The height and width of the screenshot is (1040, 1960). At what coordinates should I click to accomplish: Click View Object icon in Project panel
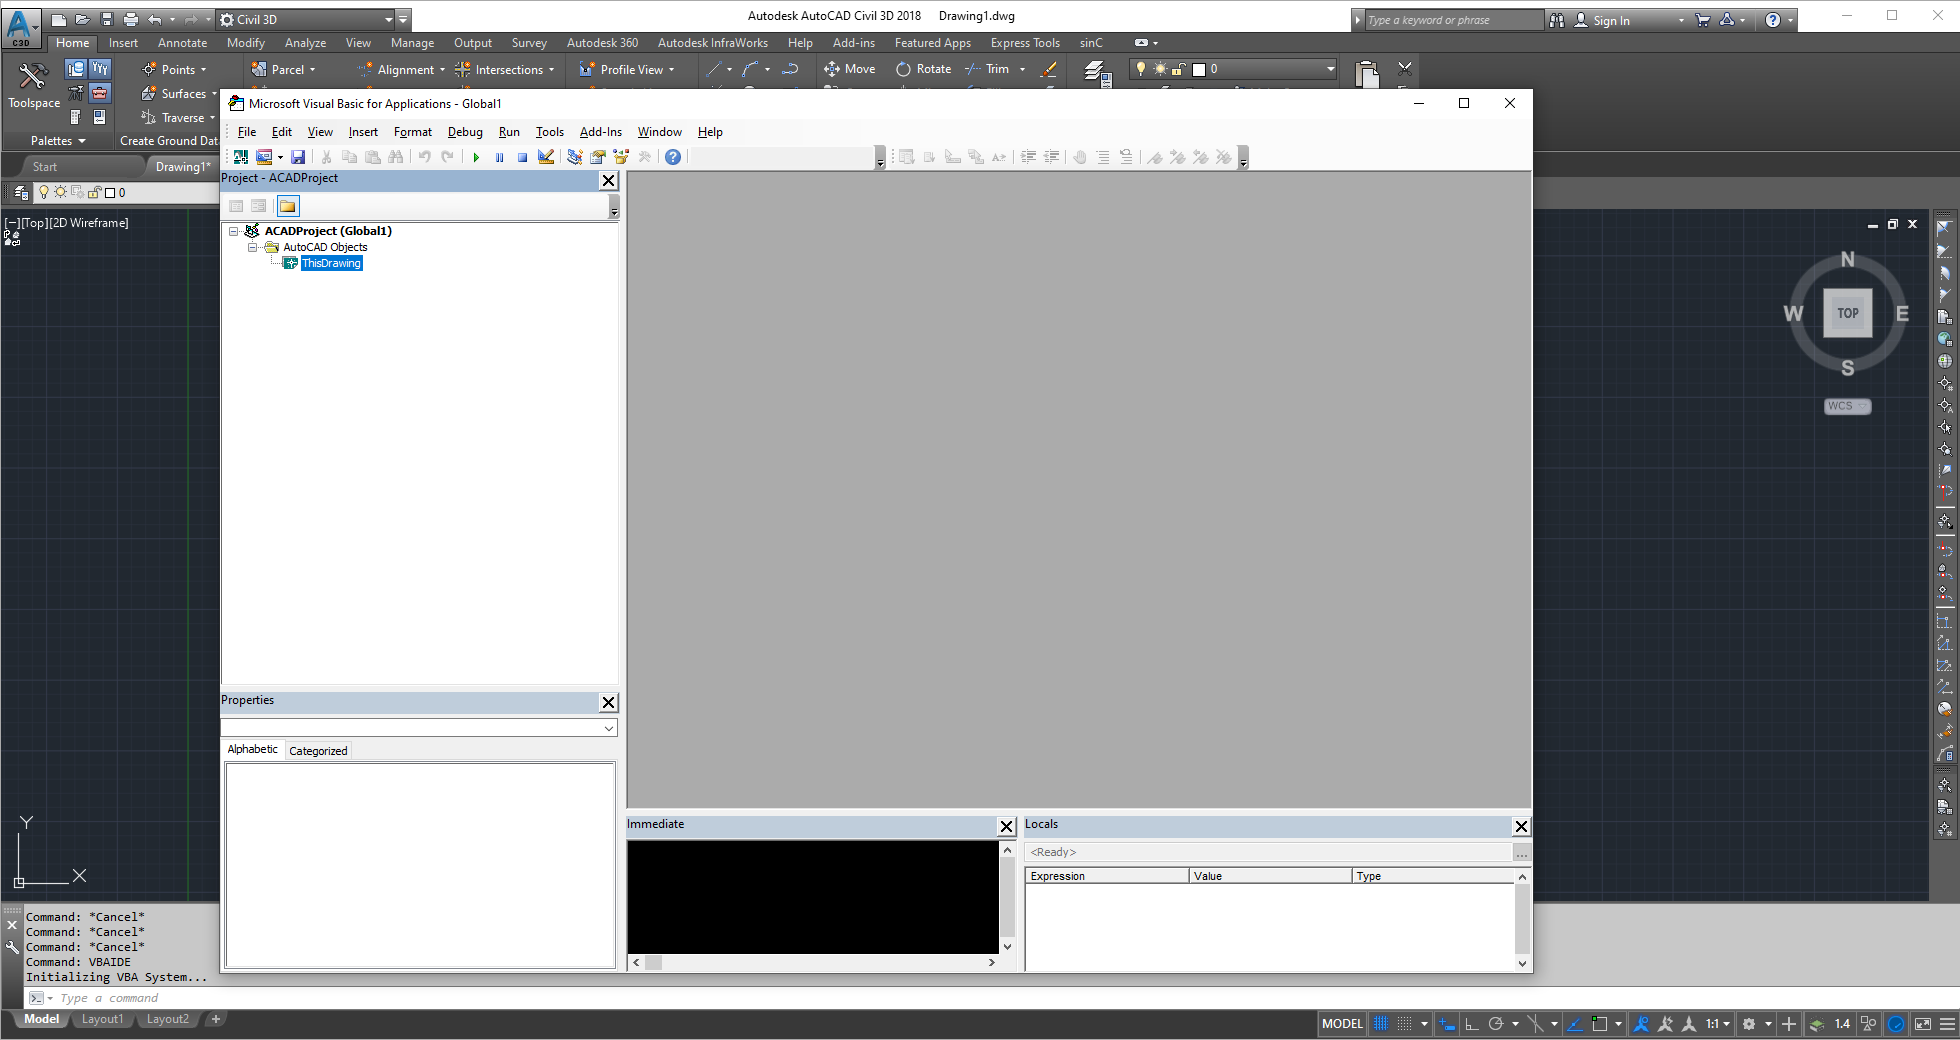coord(259,206)
